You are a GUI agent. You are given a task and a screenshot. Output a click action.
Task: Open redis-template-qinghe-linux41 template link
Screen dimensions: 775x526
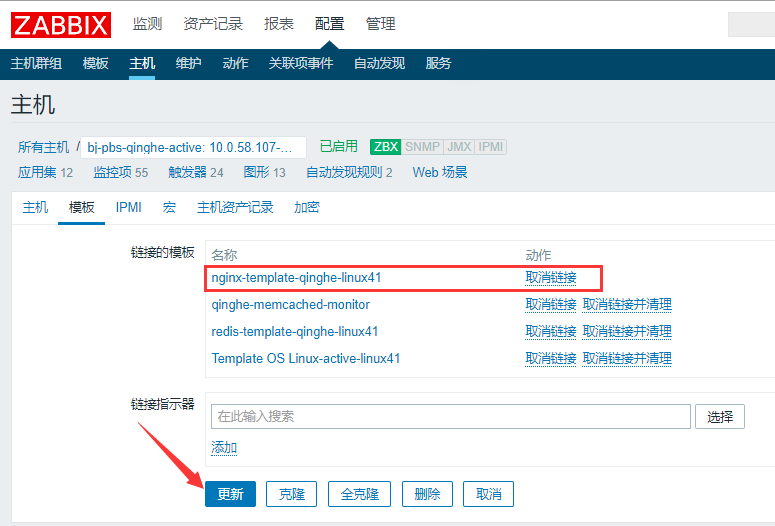[295, 332]
